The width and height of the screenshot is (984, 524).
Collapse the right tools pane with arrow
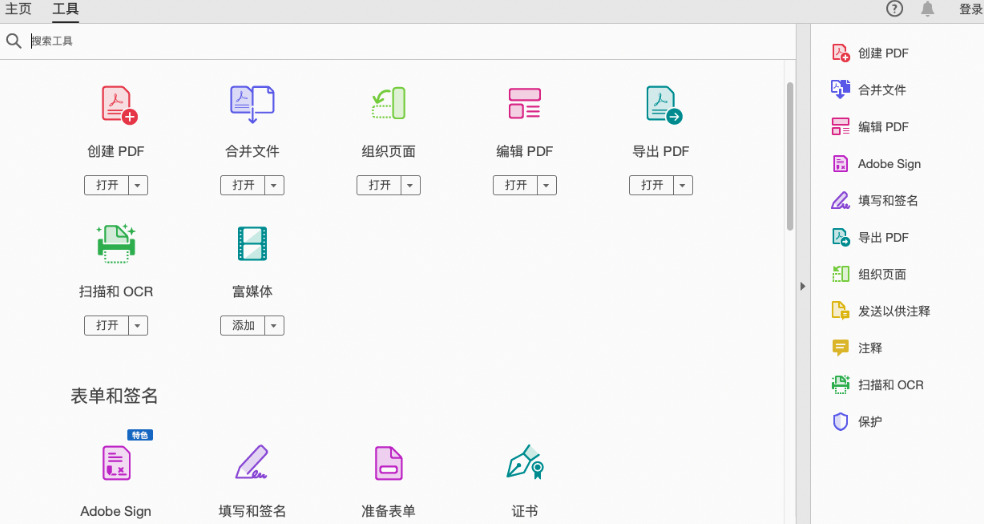click(803, 286)
